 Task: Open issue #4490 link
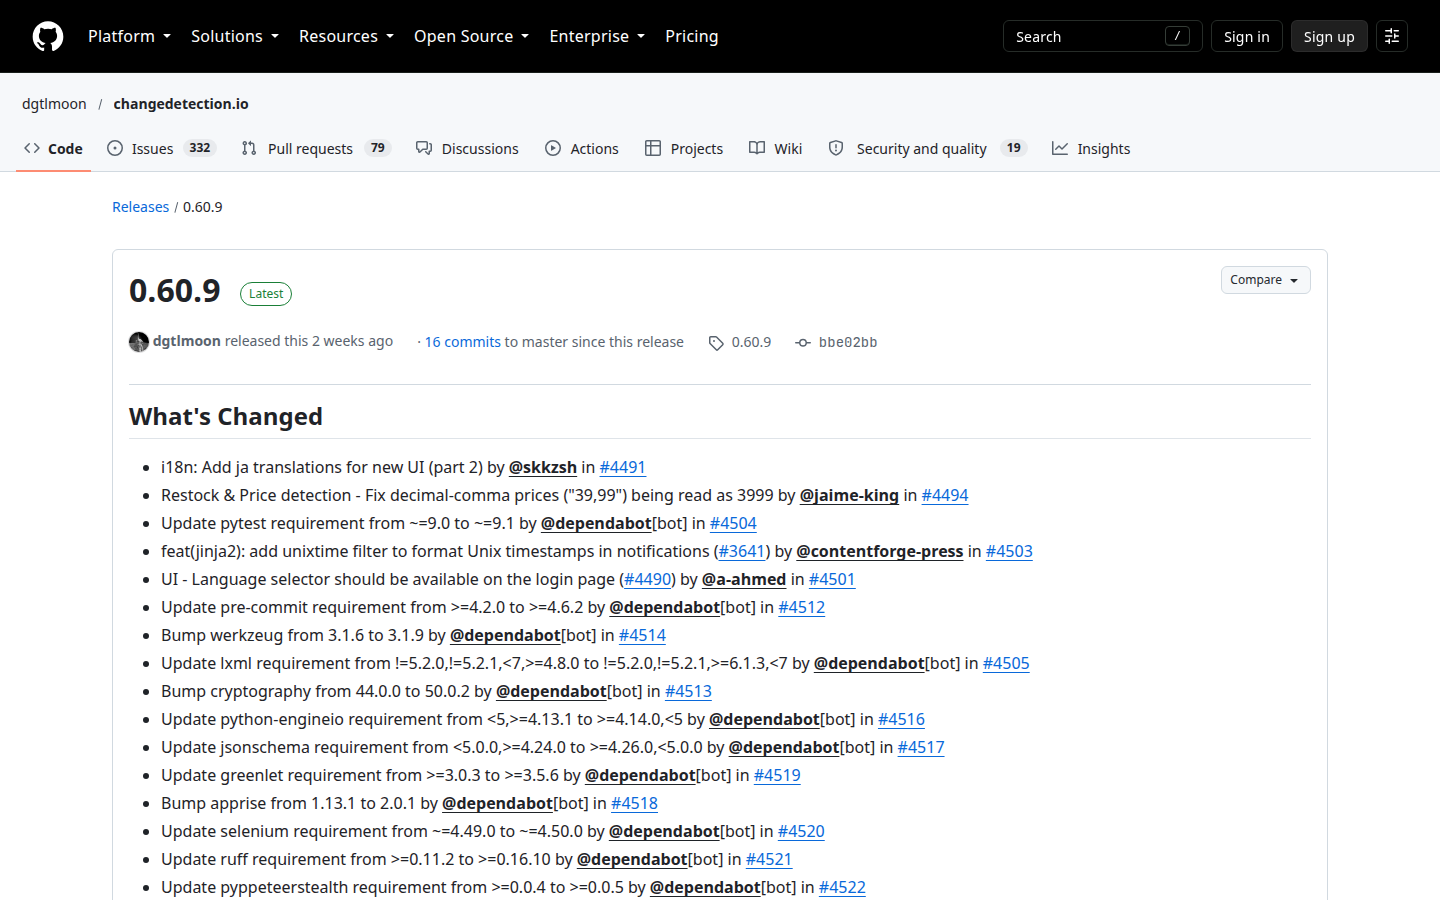648,579
